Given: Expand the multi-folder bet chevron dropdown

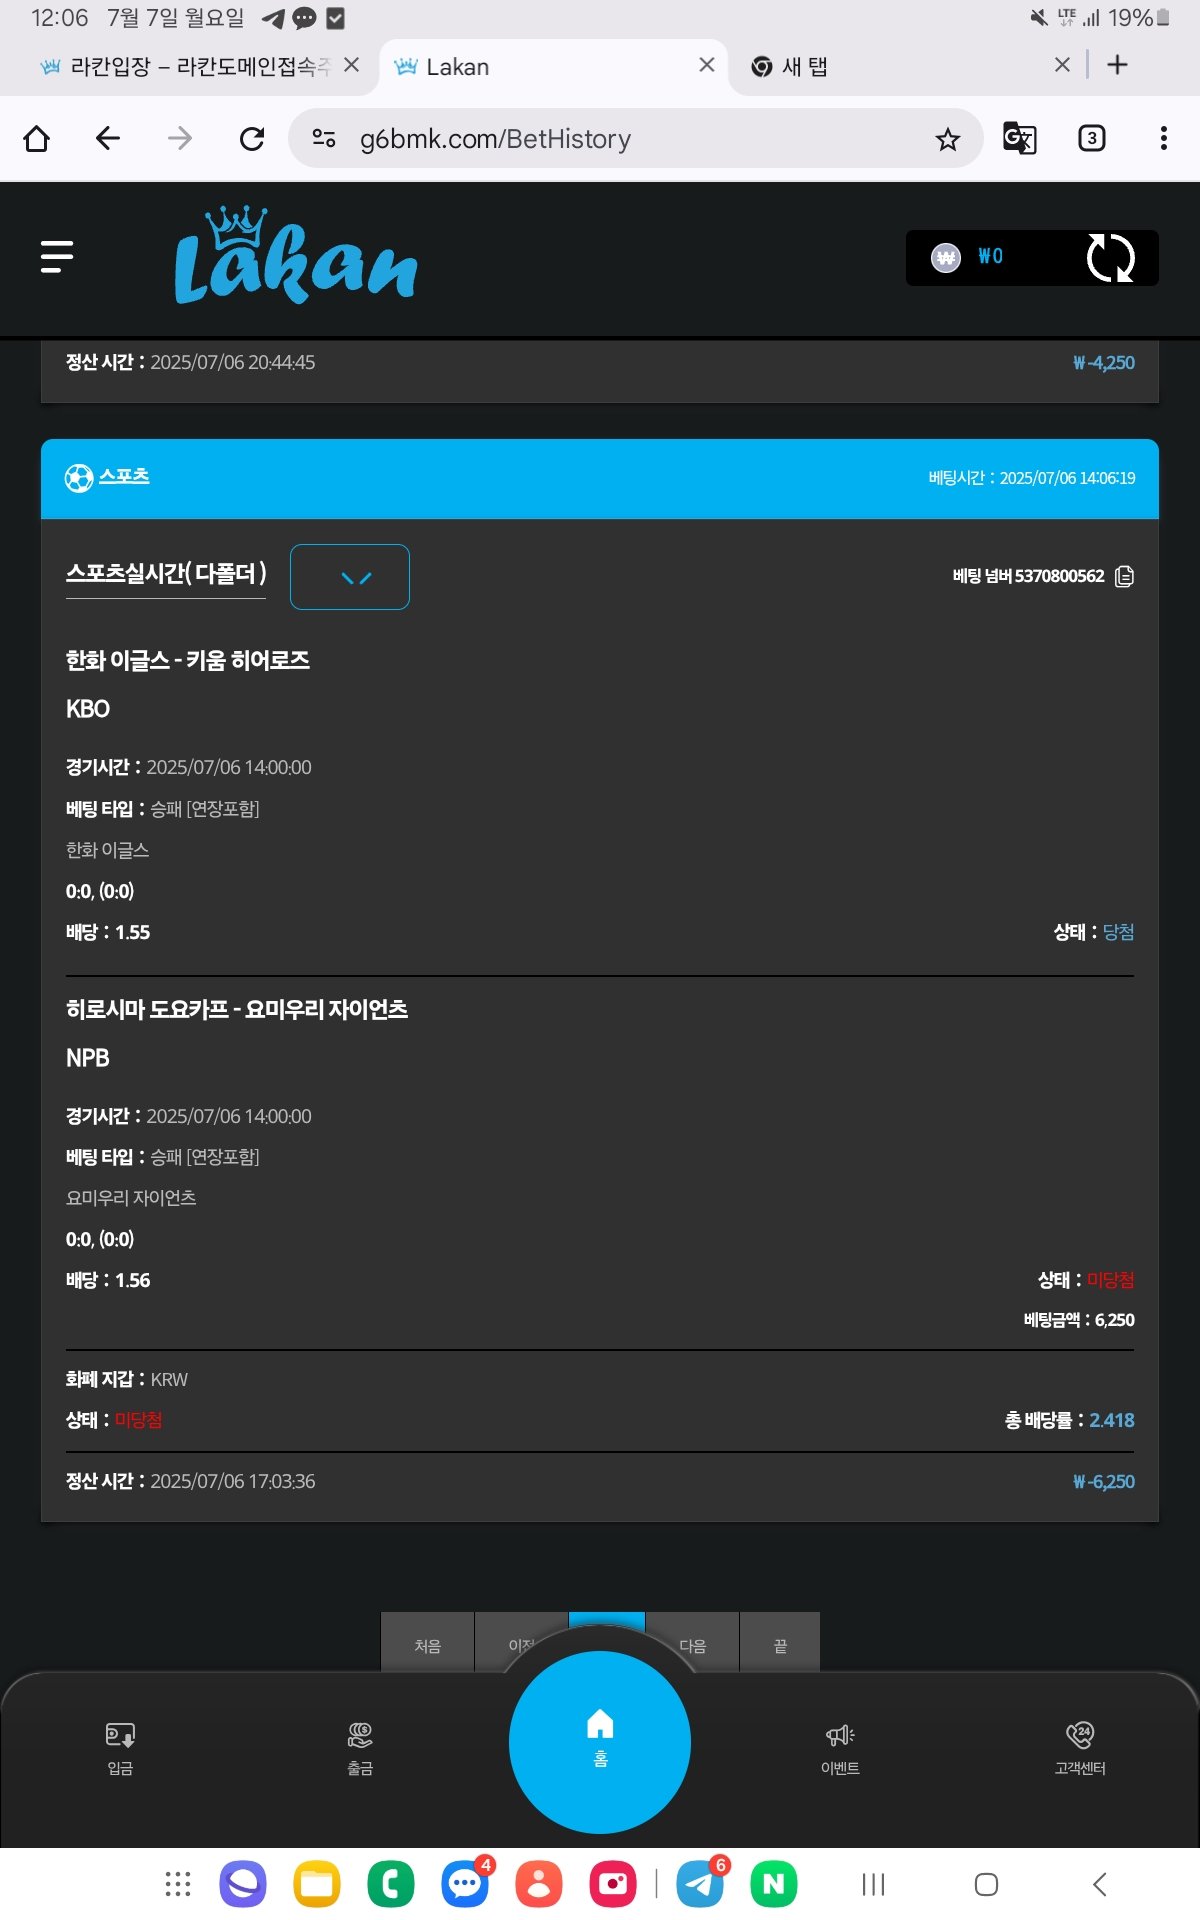Looking at the screenshot, I should (x=350, y=577).
